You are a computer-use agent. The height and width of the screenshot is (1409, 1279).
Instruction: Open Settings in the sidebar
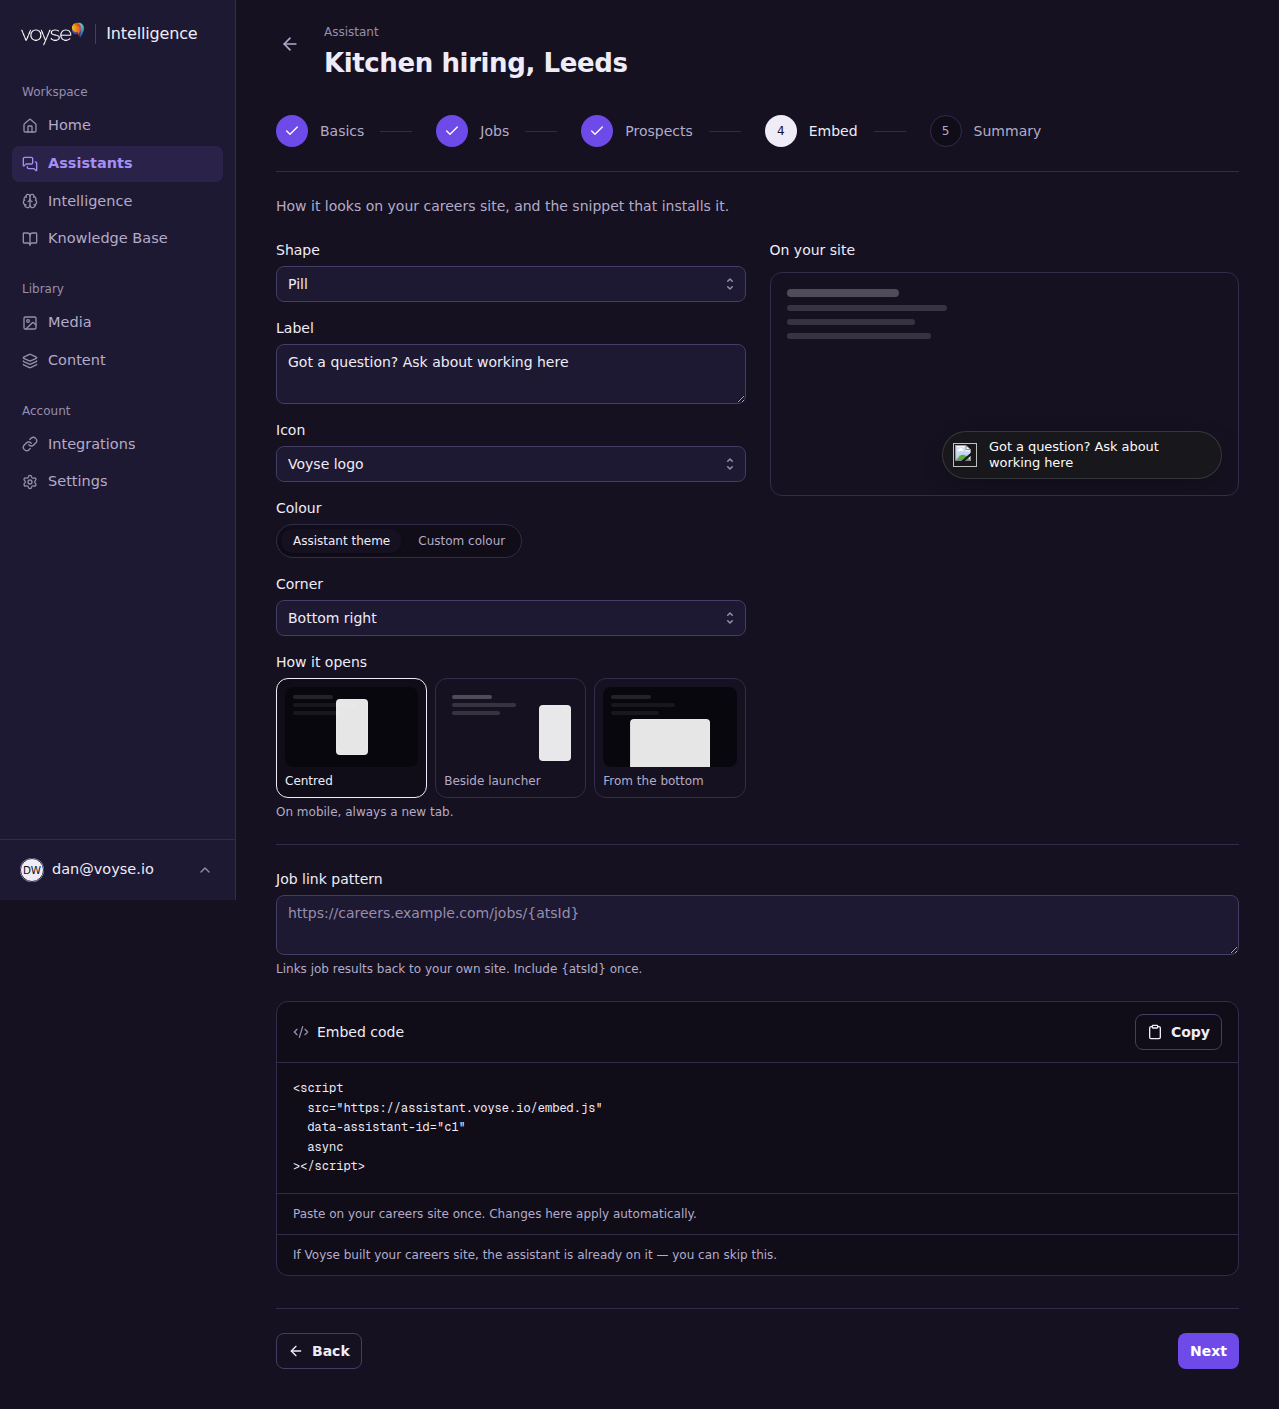[117, 481]
